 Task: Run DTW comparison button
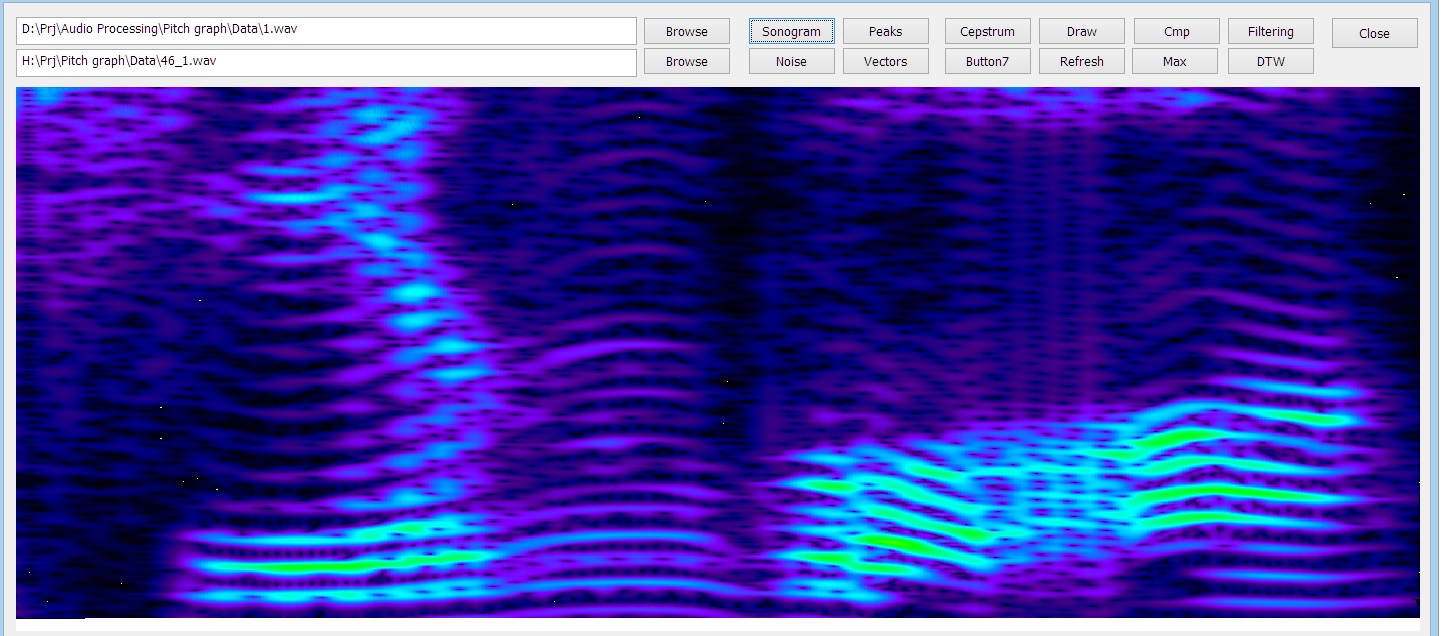(1270, 61)
